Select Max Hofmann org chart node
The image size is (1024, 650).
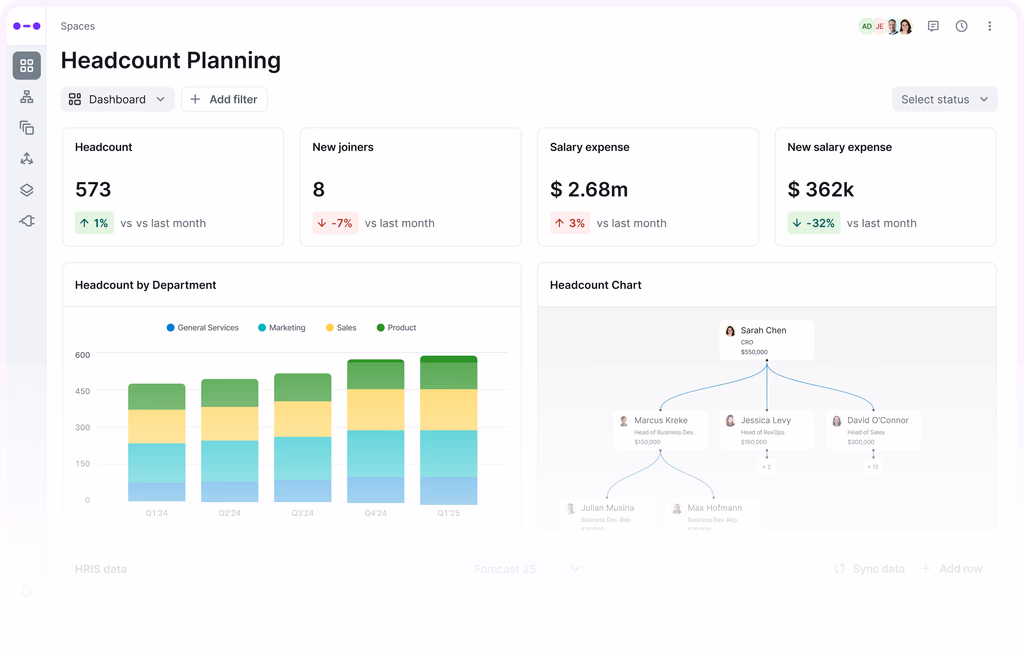713,513
